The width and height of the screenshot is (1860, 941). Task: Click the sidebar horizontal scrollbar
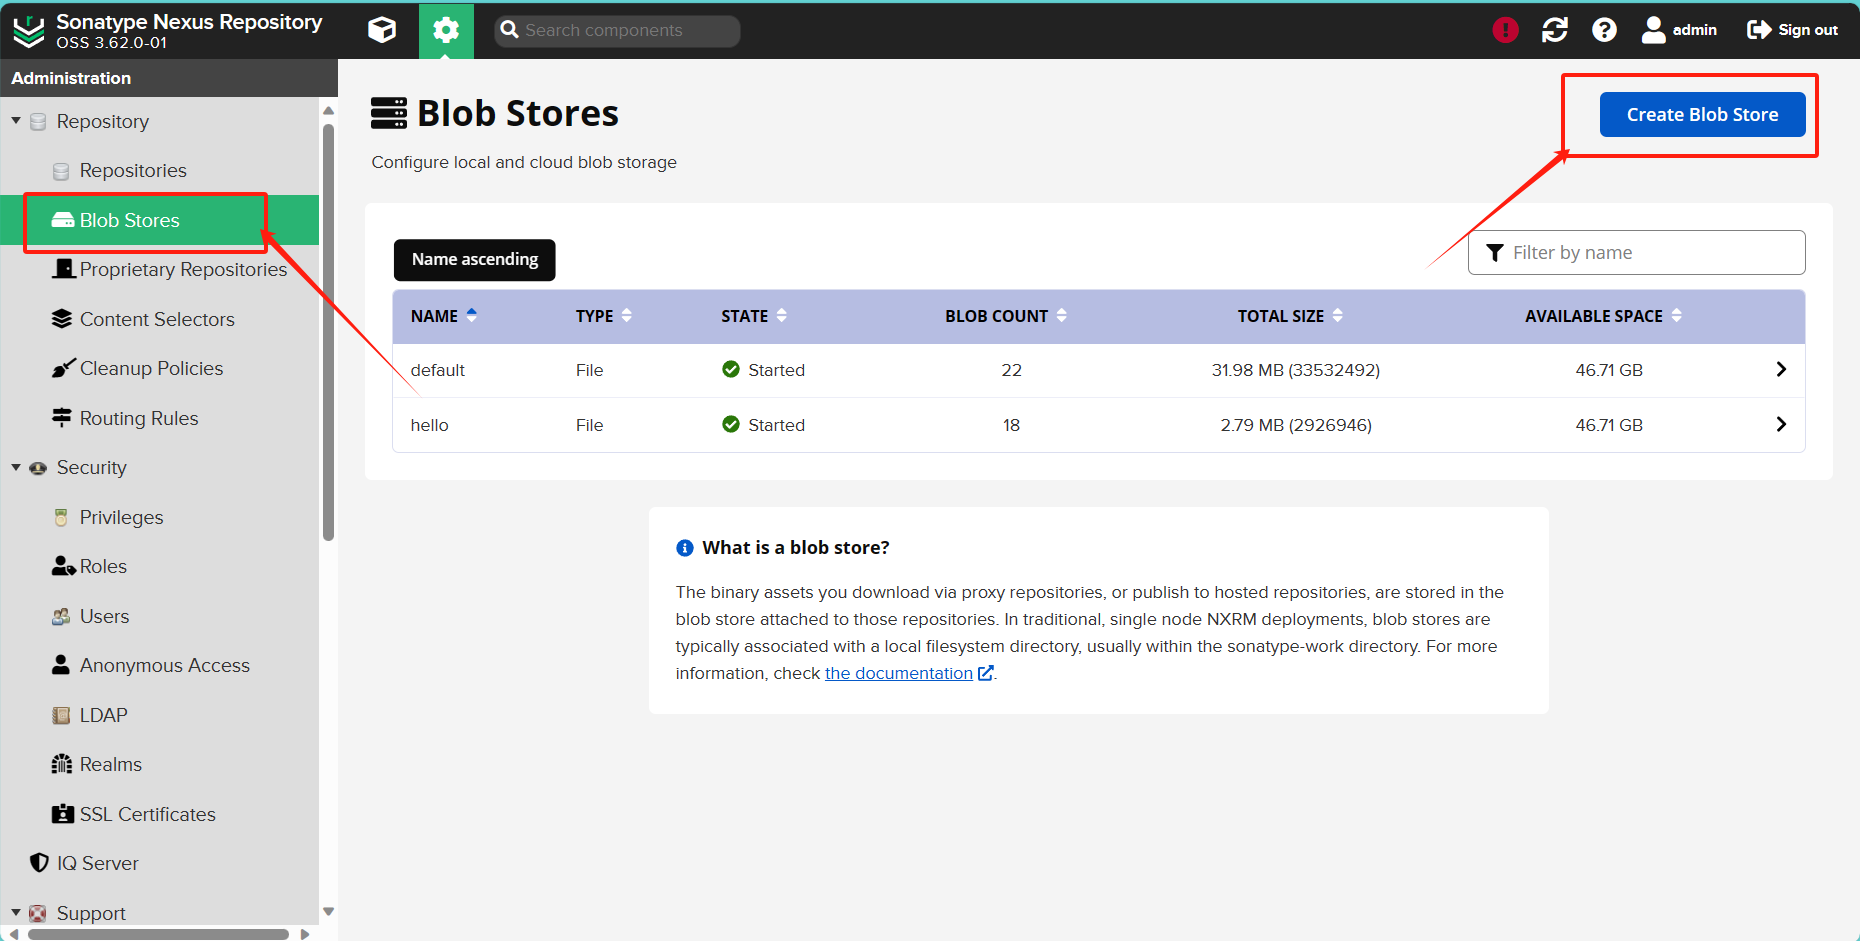coord(158,934)
